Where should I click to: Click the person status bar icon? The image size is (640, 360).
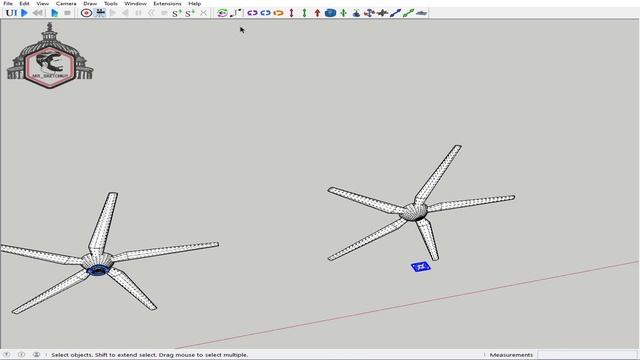pos(36,355)
